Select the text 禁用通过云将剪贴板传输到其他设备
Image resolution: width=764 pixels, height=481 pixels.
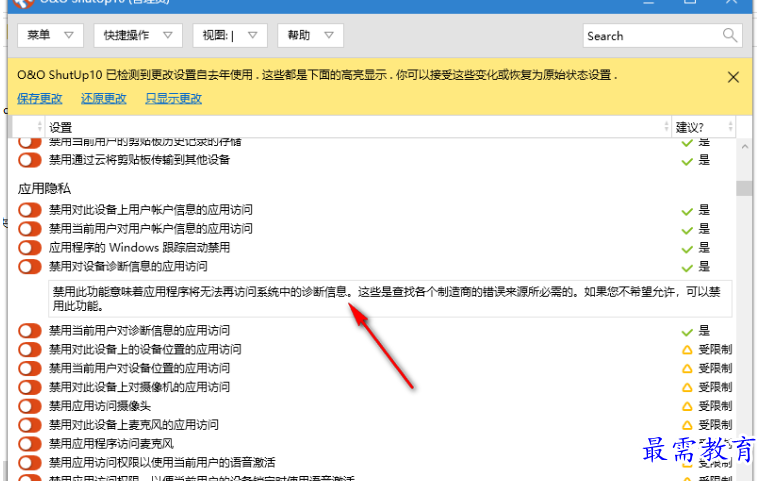139,160
